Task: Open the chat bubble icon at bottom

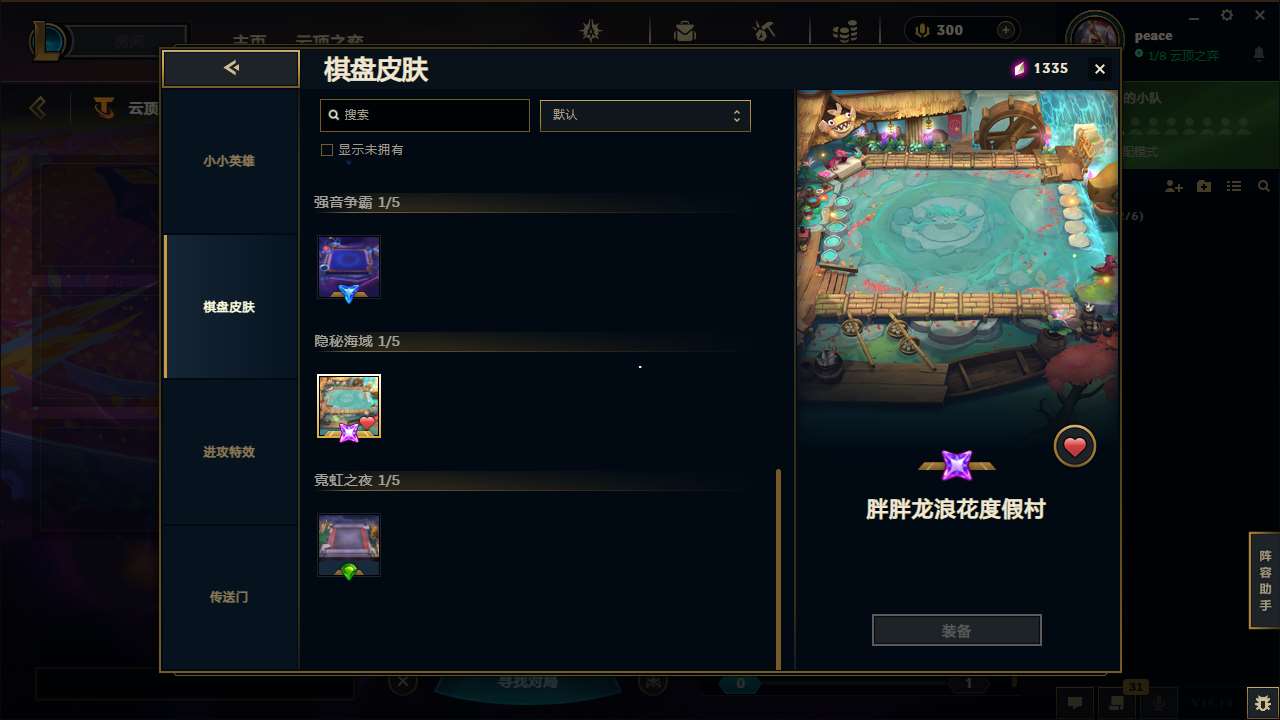Action: tap(1075, 703)
